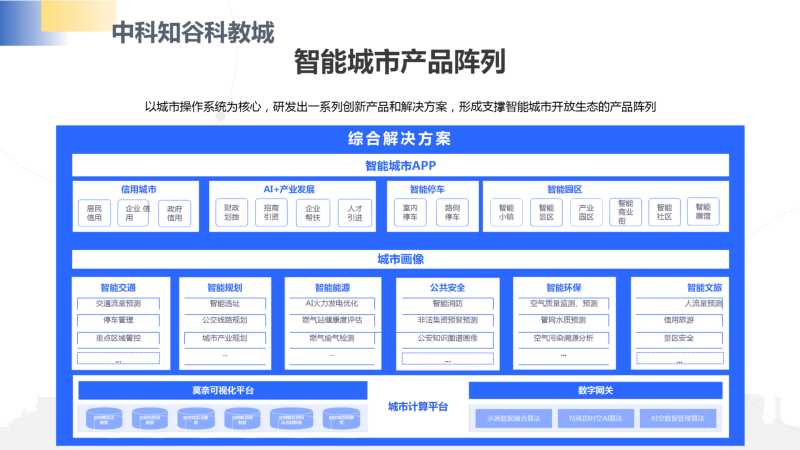Click the 智能园区 group title
800x450 pixels.
point(564,189)
